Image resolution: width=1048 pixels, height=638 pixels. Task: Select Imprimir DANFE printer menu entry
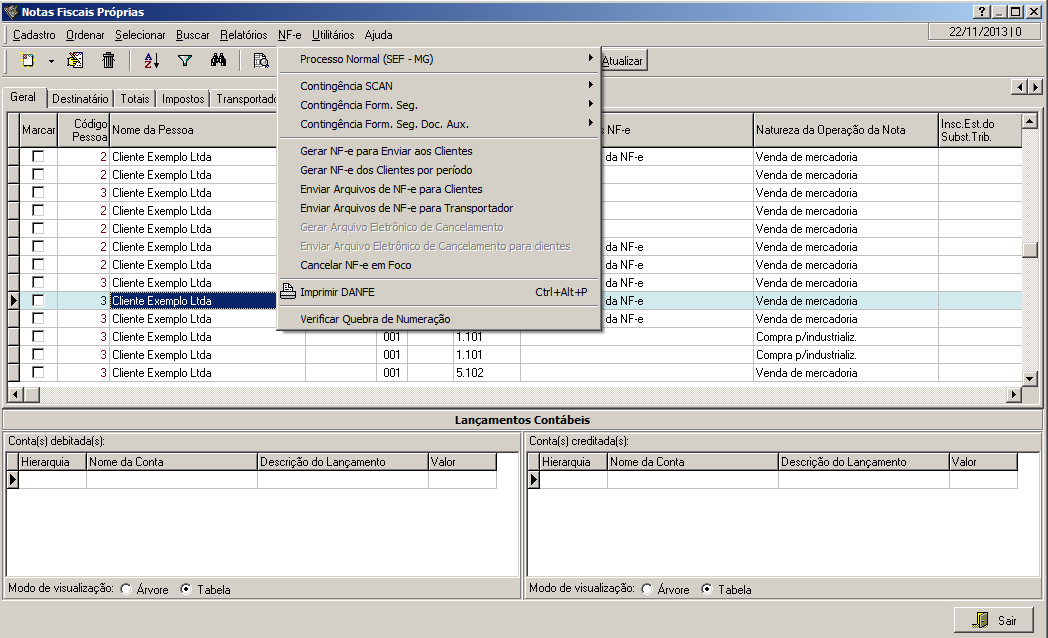[337, 292]
